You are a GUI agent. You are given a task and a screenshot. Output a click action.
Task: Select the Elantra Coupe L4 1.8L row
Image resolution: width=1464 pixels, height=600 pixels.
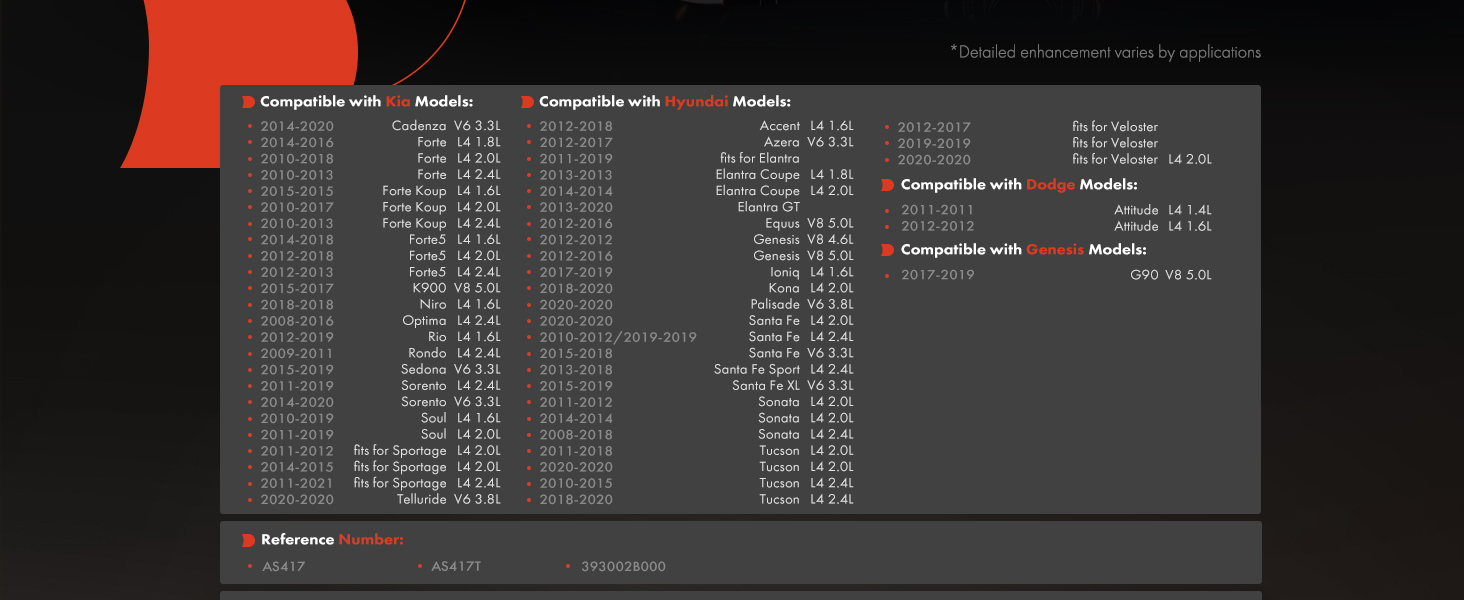(690, 174)
